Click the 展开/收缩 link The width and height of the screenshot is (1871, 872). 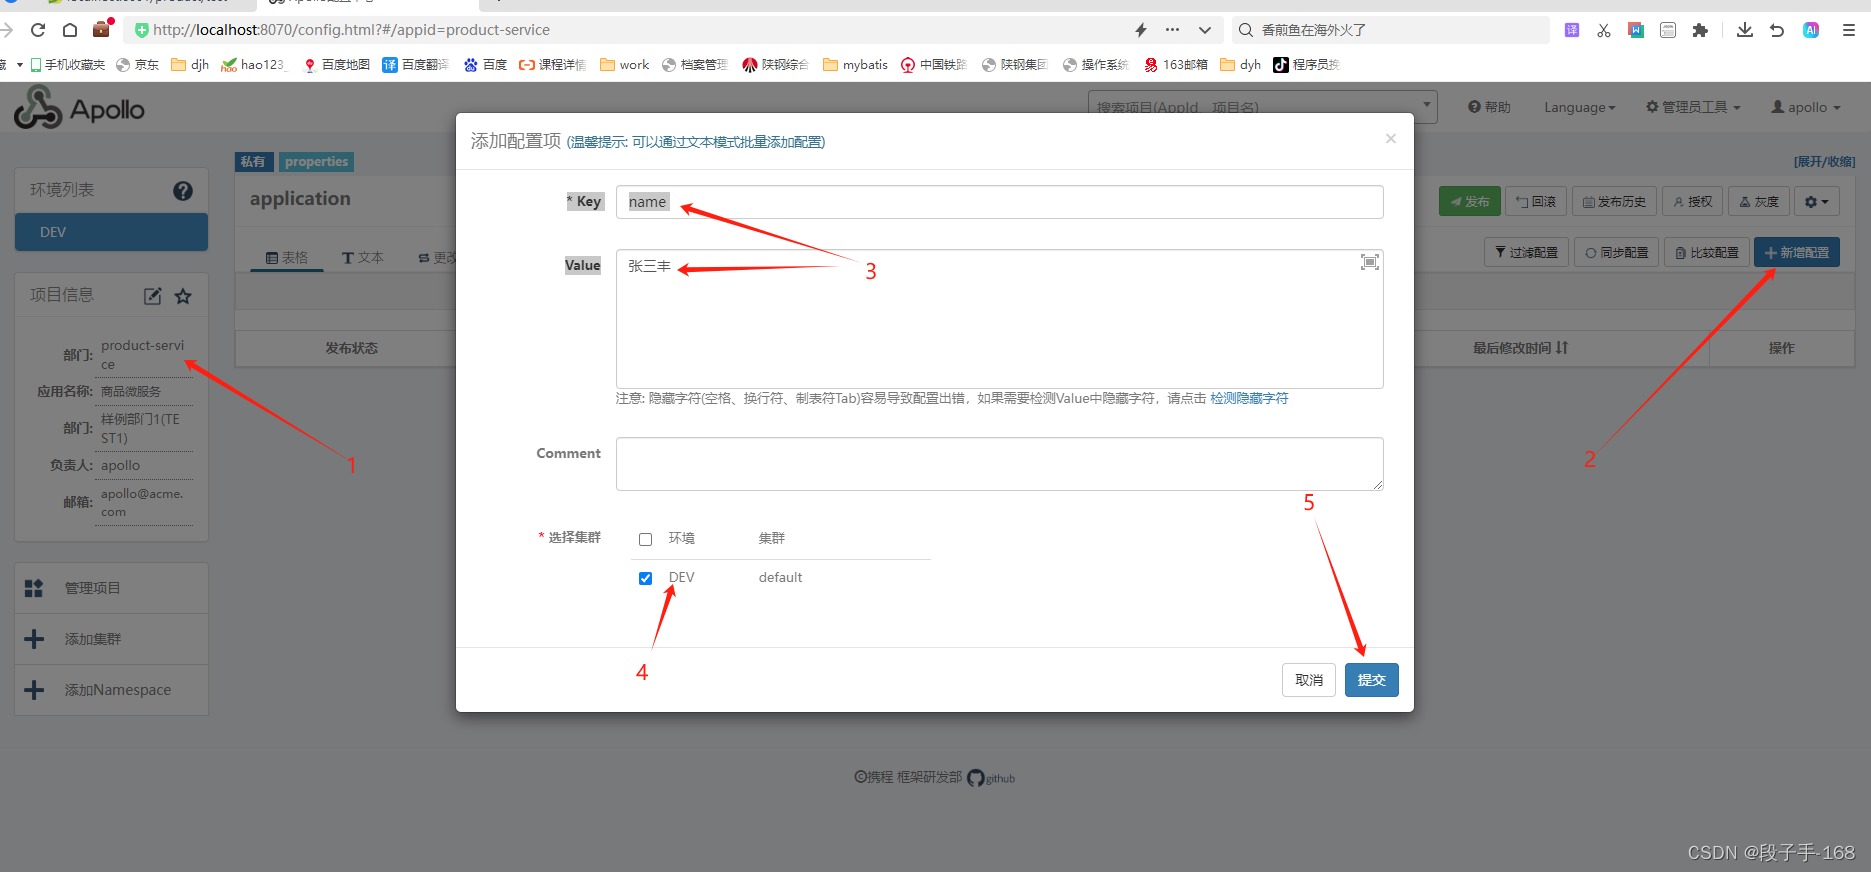coord(1825,162)
